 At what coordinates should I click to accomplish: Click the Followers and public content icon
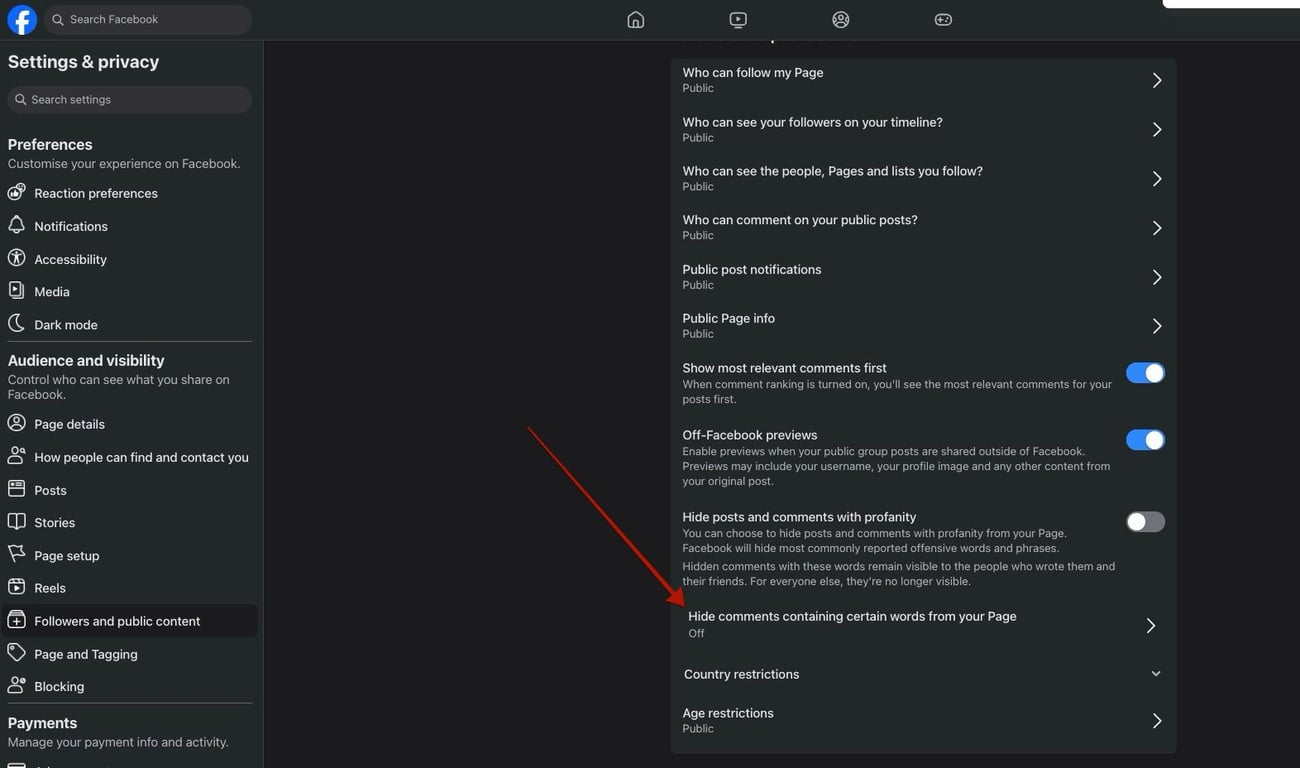[17, 620]
